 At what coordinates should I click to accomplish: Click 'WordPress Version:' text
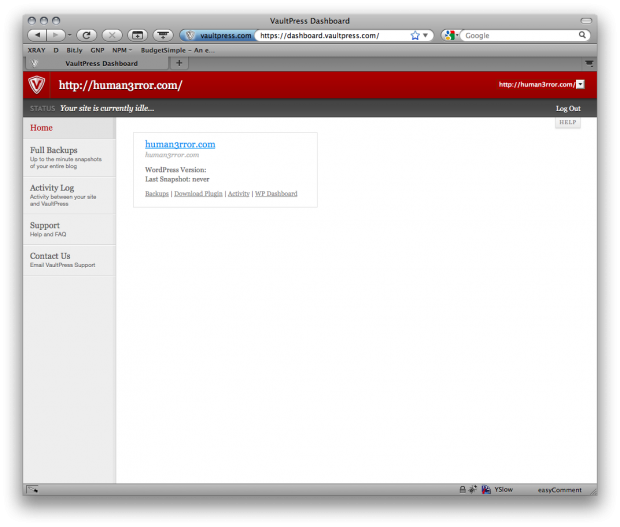pos(176,170)
